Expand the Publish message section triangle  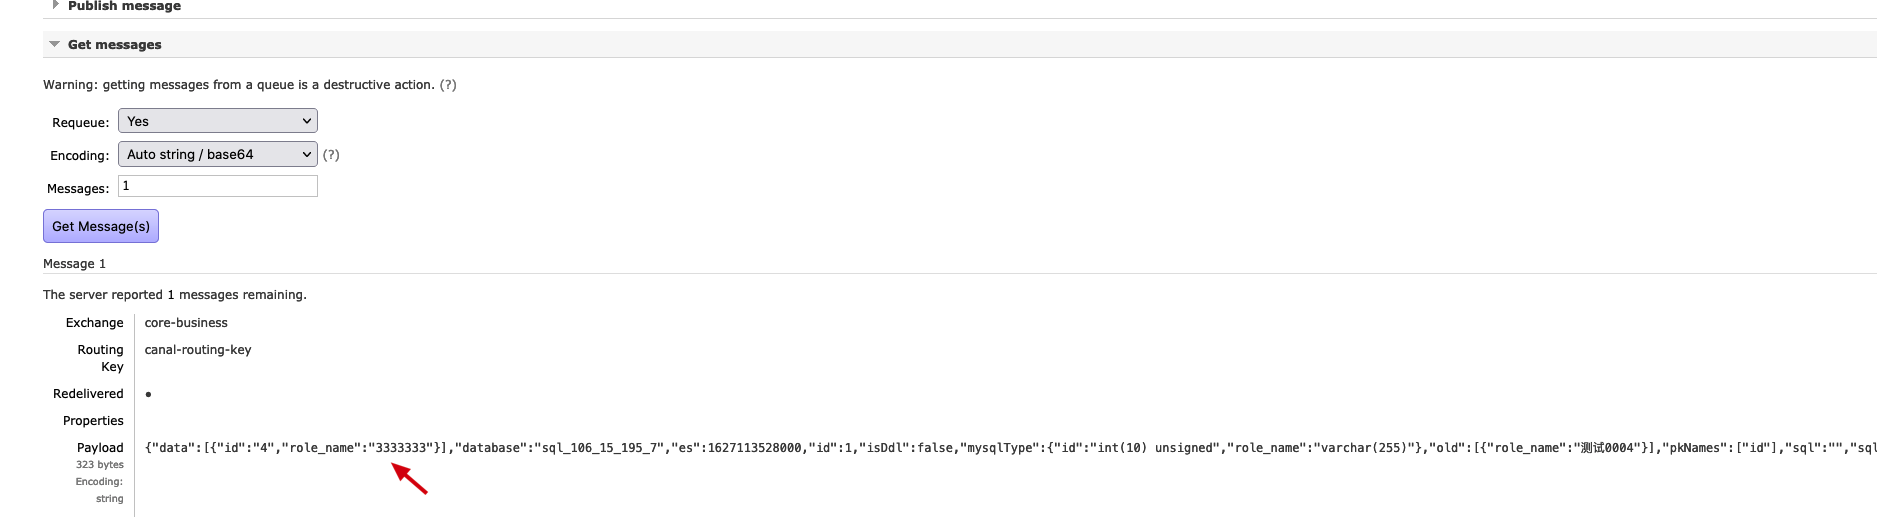55,5
